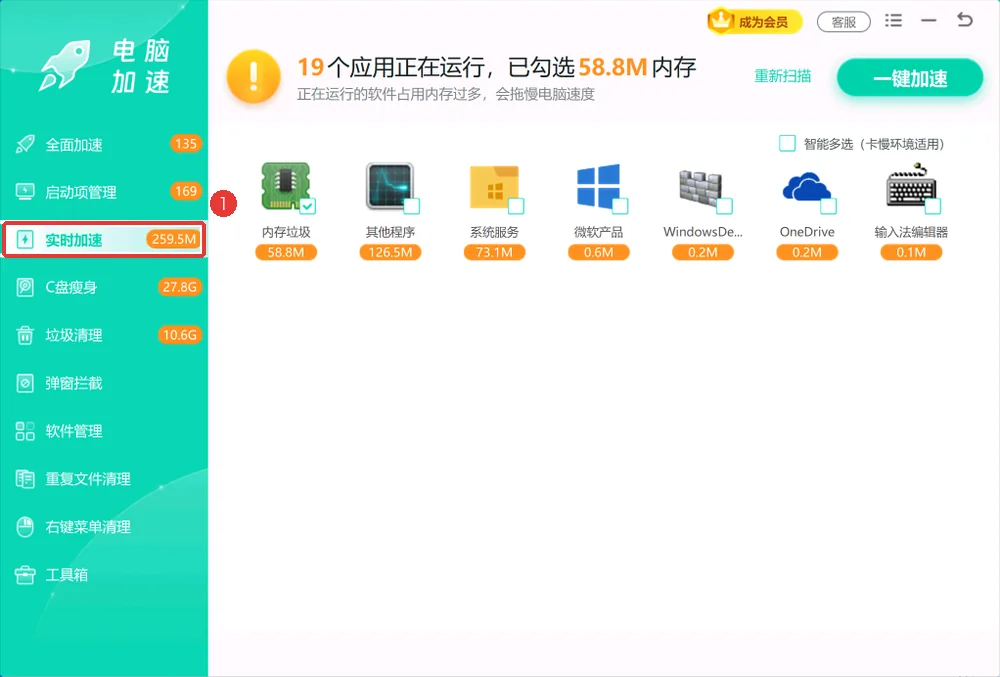Click the WindowsDe... firewall wall icon
Viewport: 1000px width, 677px height.
coord(700,187)
